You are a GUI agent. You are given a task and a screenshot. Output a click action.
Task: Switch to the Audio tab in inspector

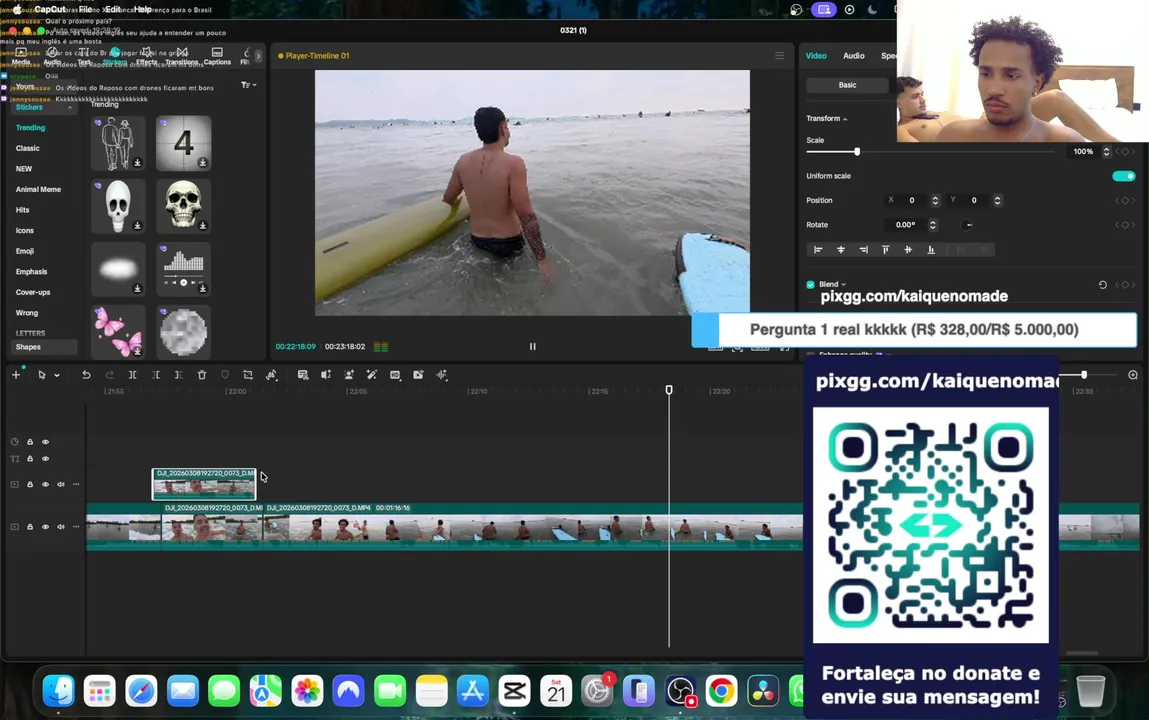pos(854,56)
